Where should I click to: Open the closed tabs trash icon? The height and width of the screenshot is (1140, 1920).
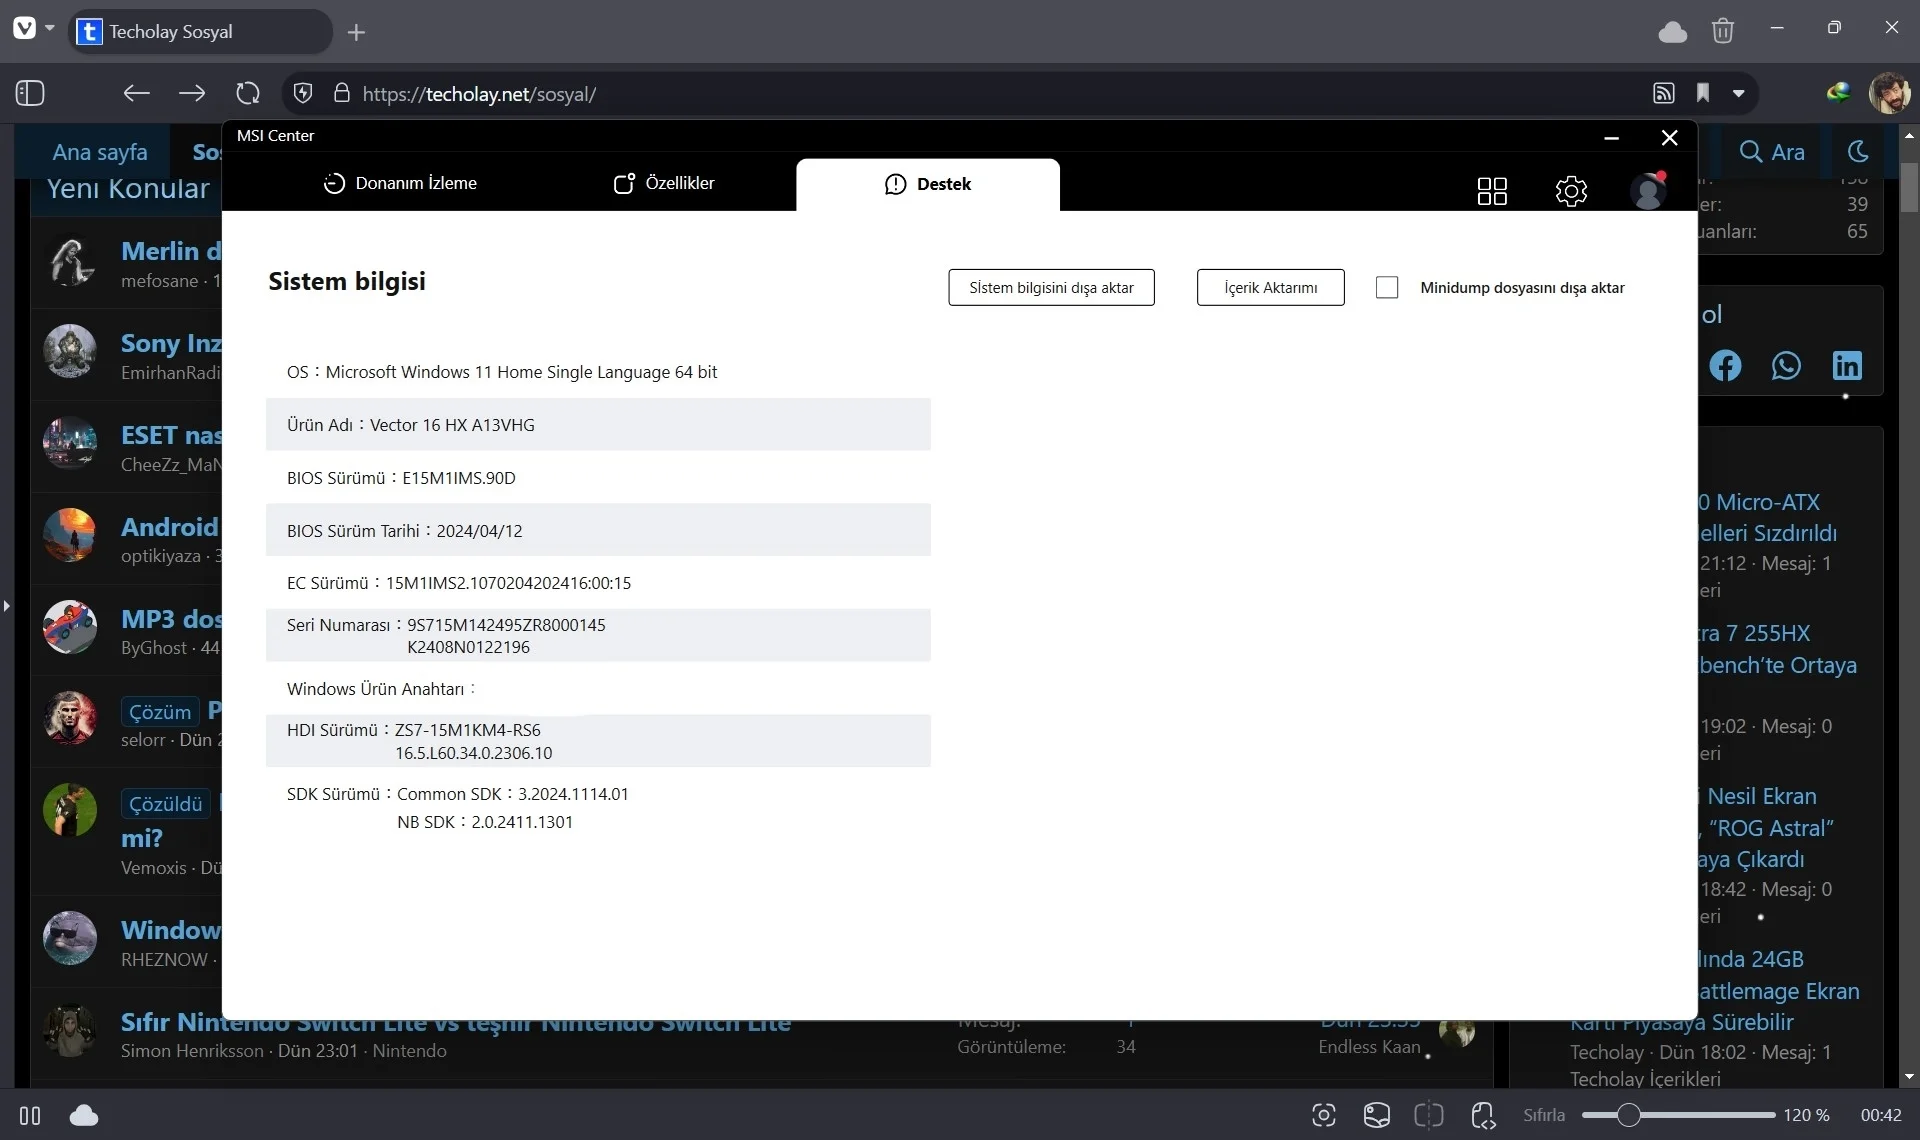[x=1723, y=31]
